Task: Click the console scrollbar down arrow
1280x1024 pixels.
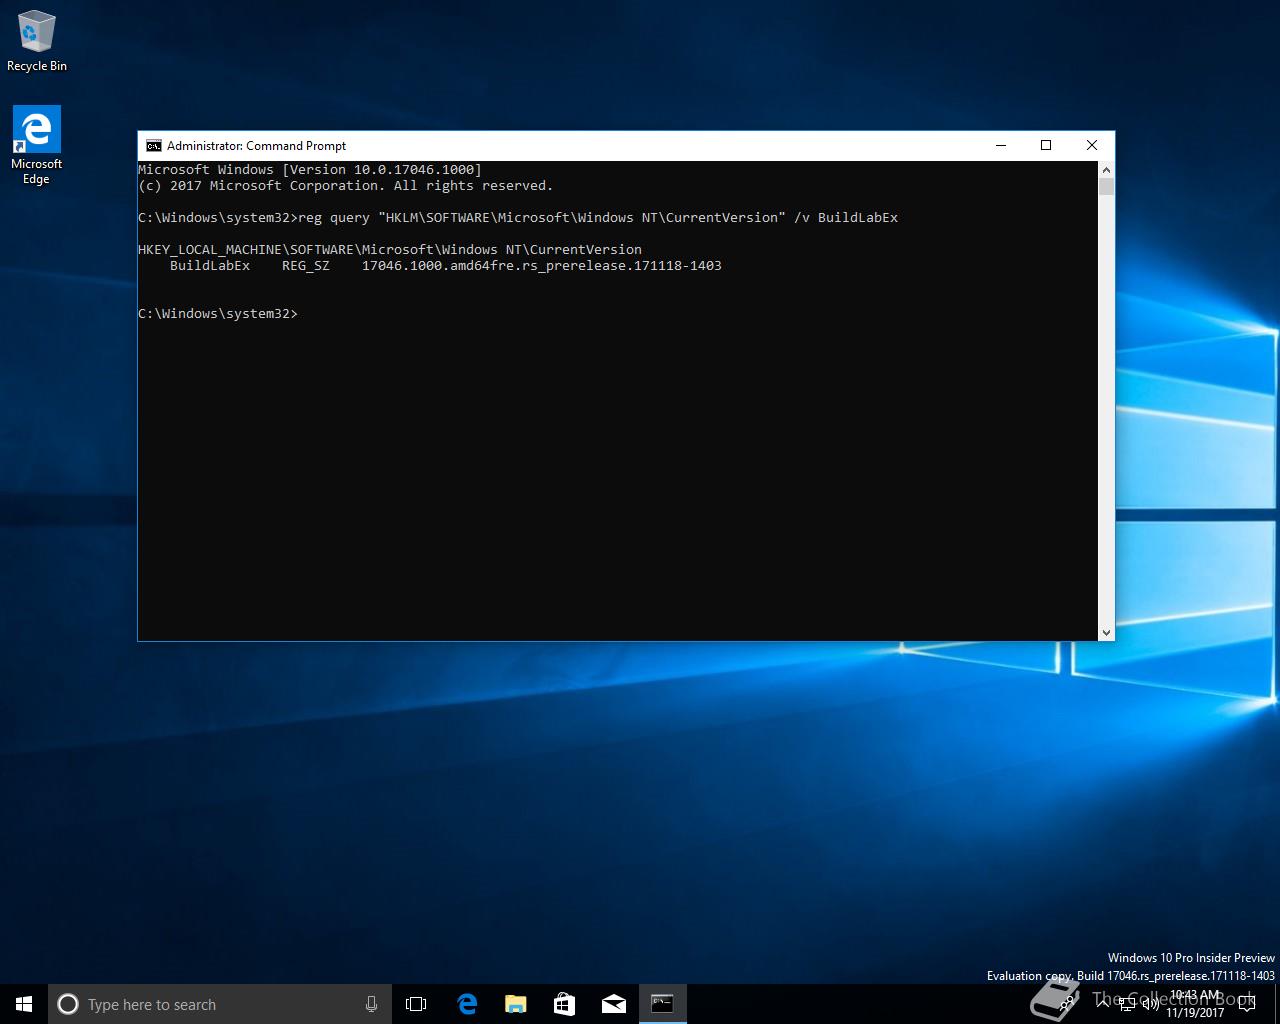Action: [1106, 632]
